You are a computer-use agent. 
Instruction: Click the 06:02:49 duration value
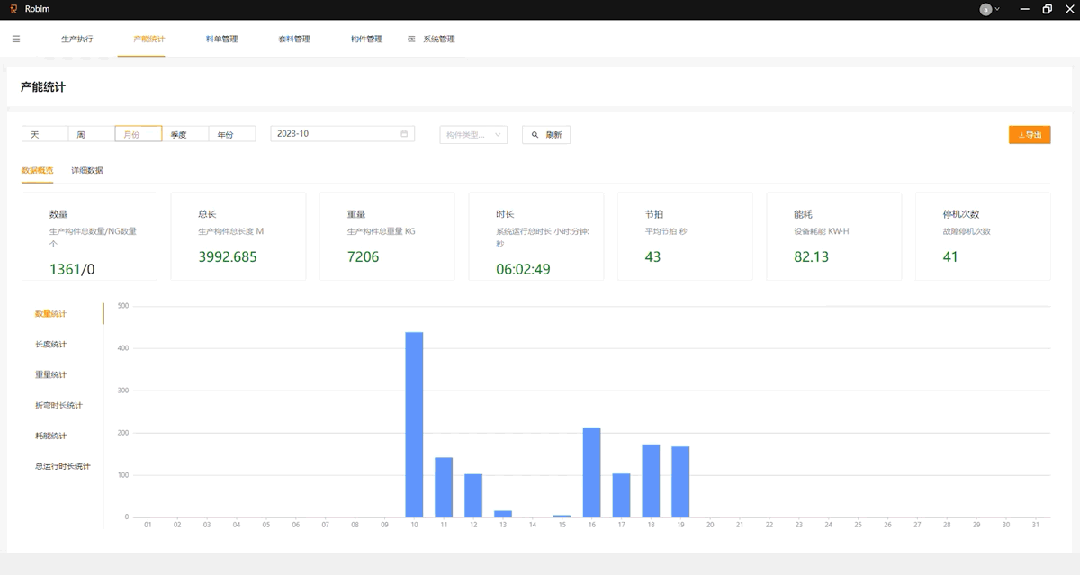tap(523, 269)
